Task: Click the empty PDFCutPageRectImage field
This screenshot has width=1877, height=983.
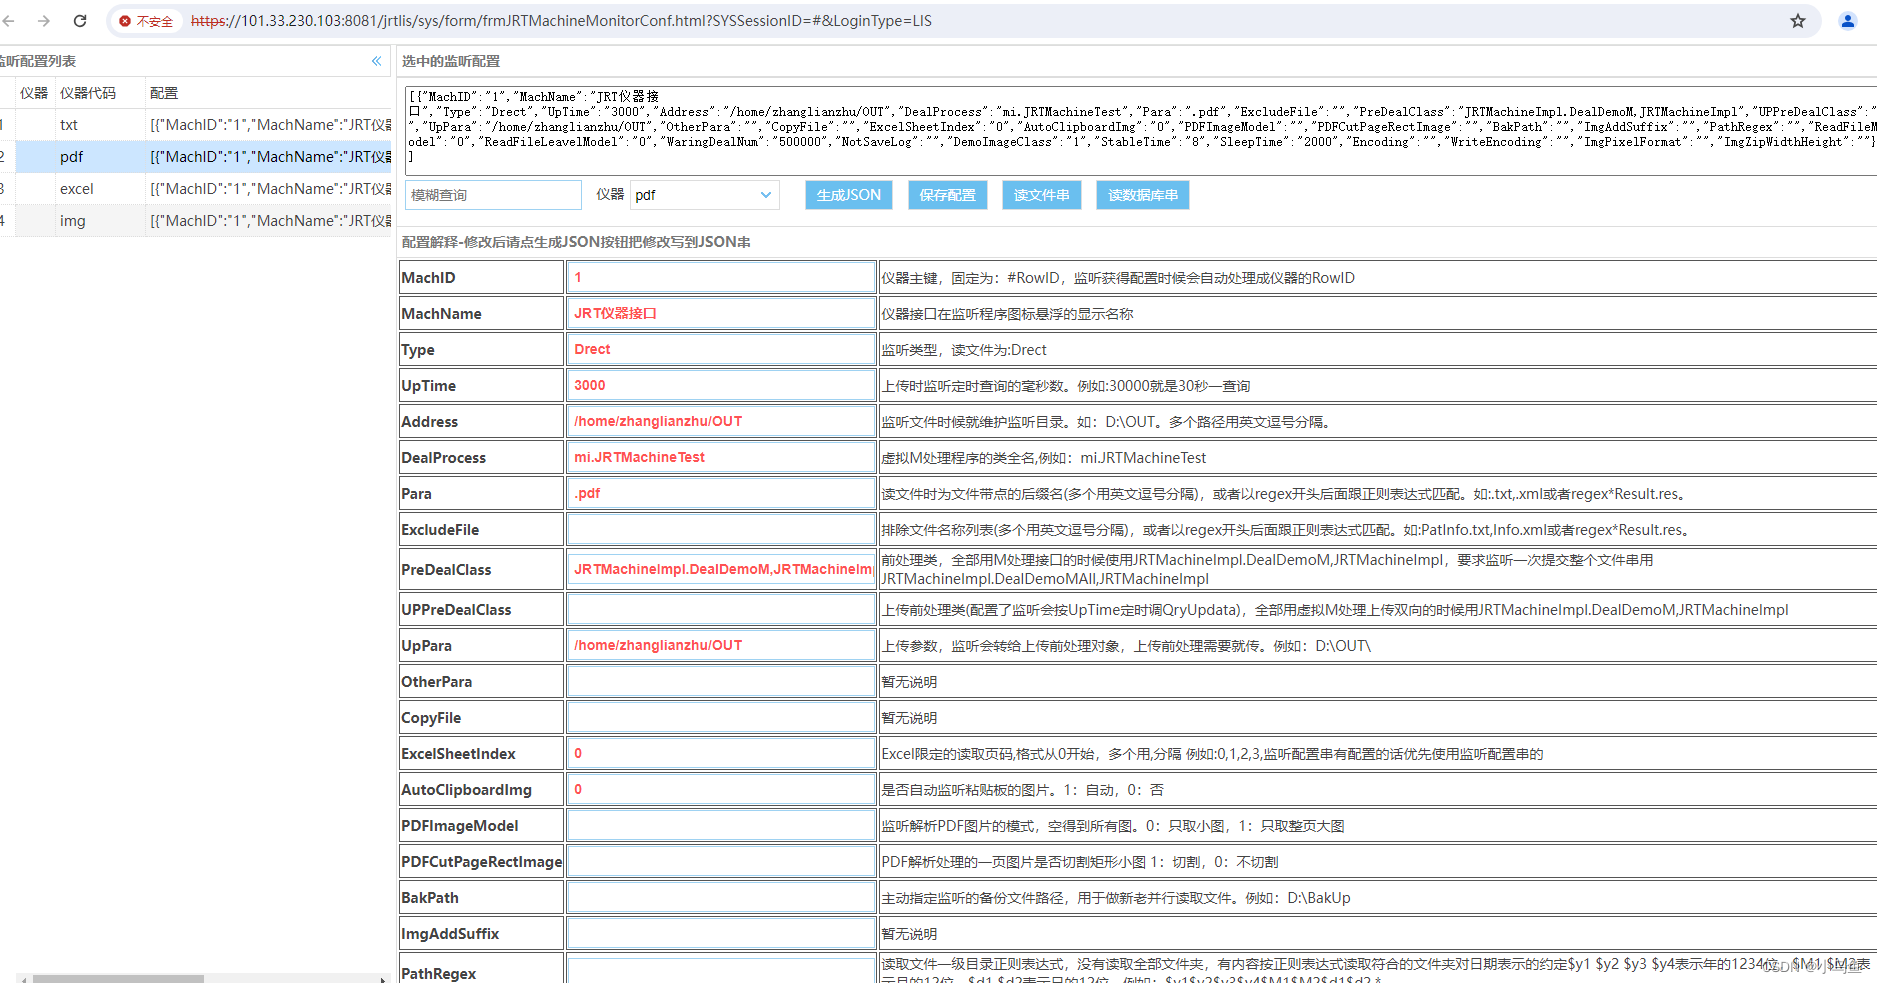Action: (721, 861)
